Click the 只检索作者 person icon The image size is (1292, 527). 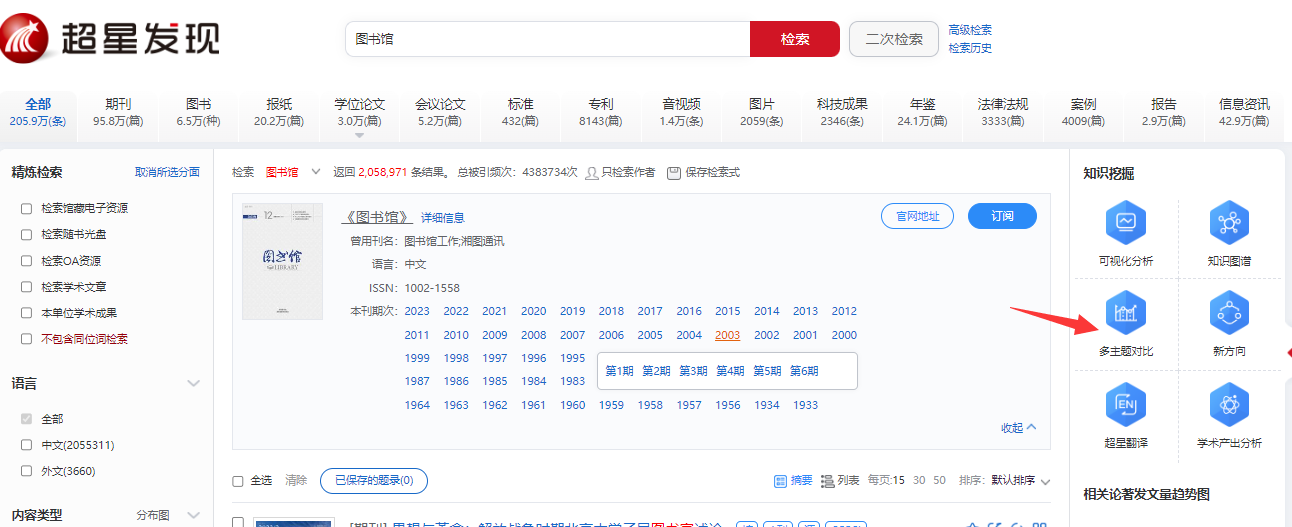[592, 172]
